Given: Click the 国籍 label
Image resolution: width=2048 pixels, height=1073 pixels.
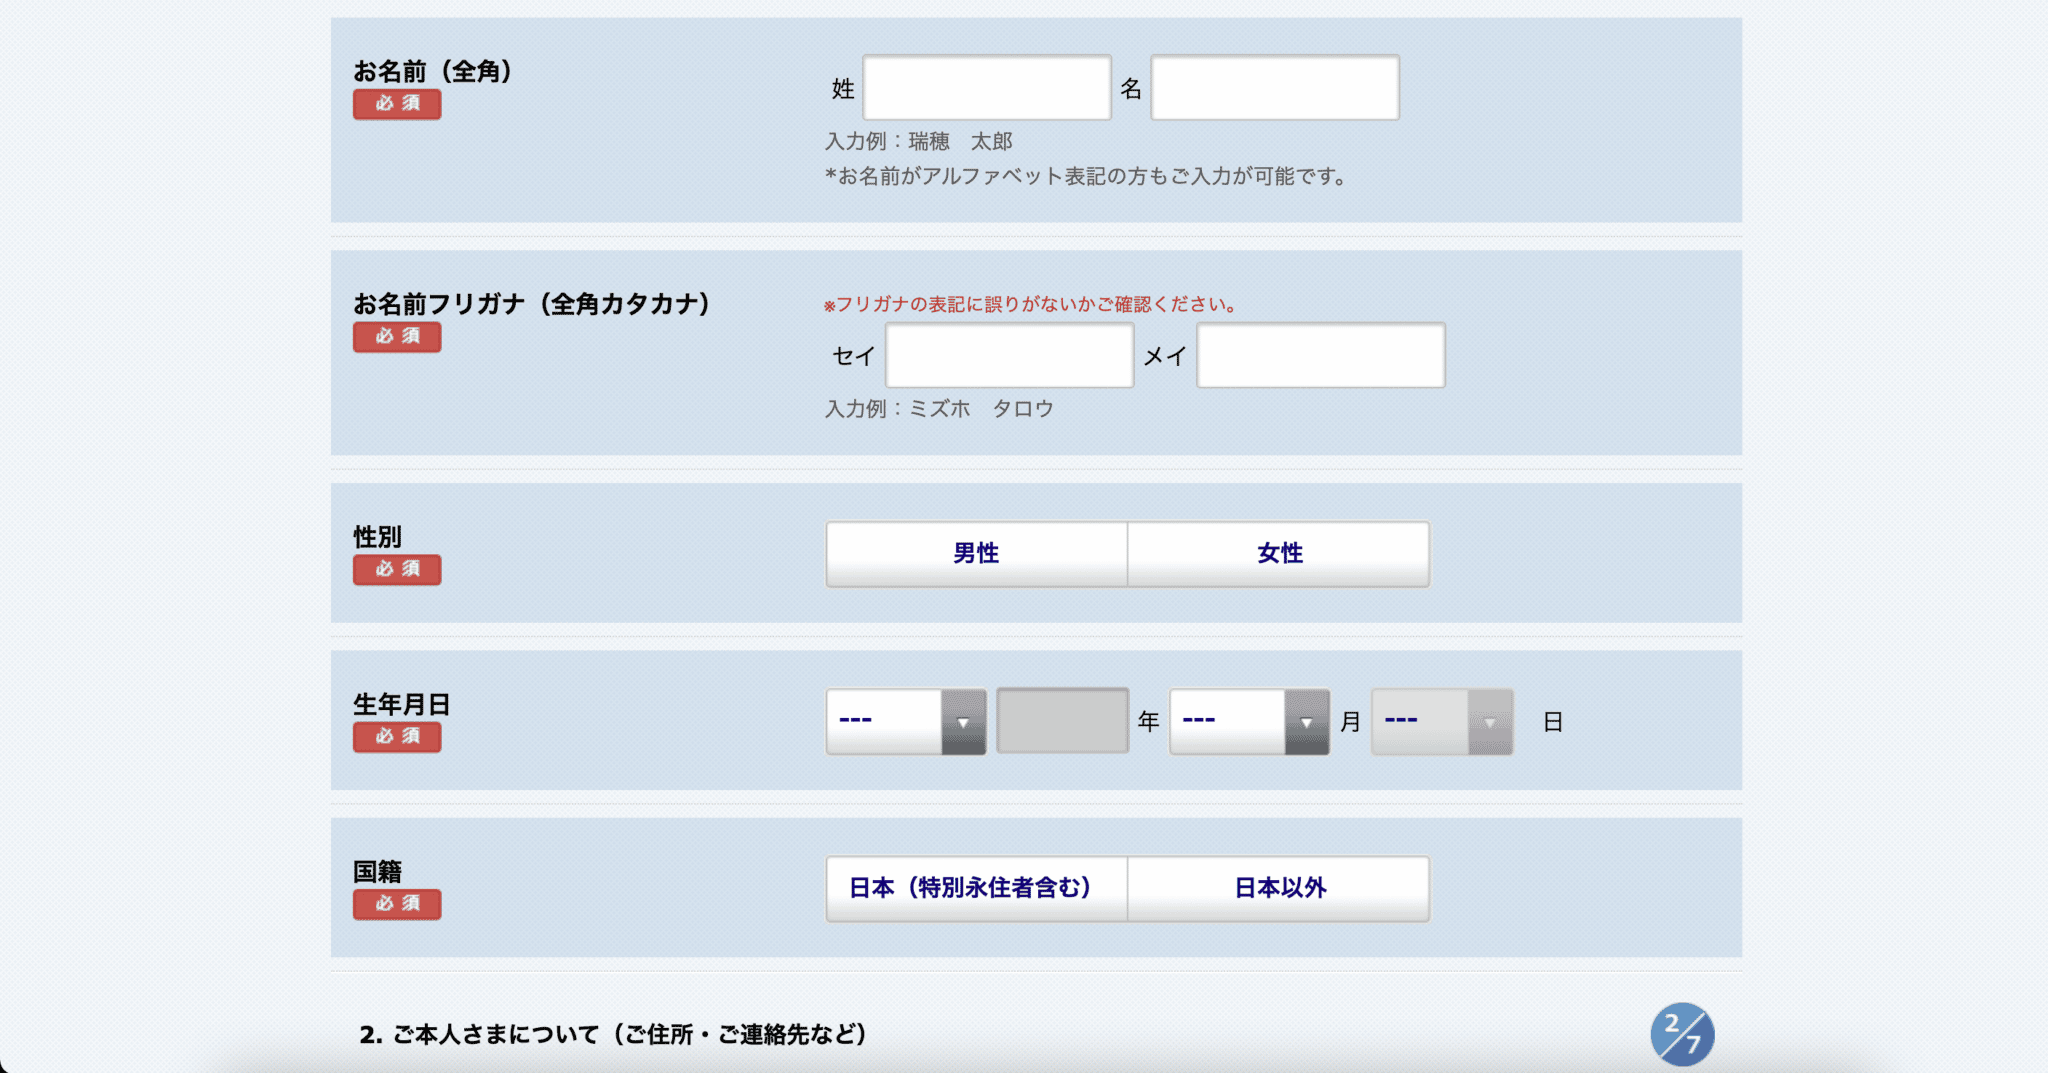Looking at the screenshot, I should coord(378,872).
